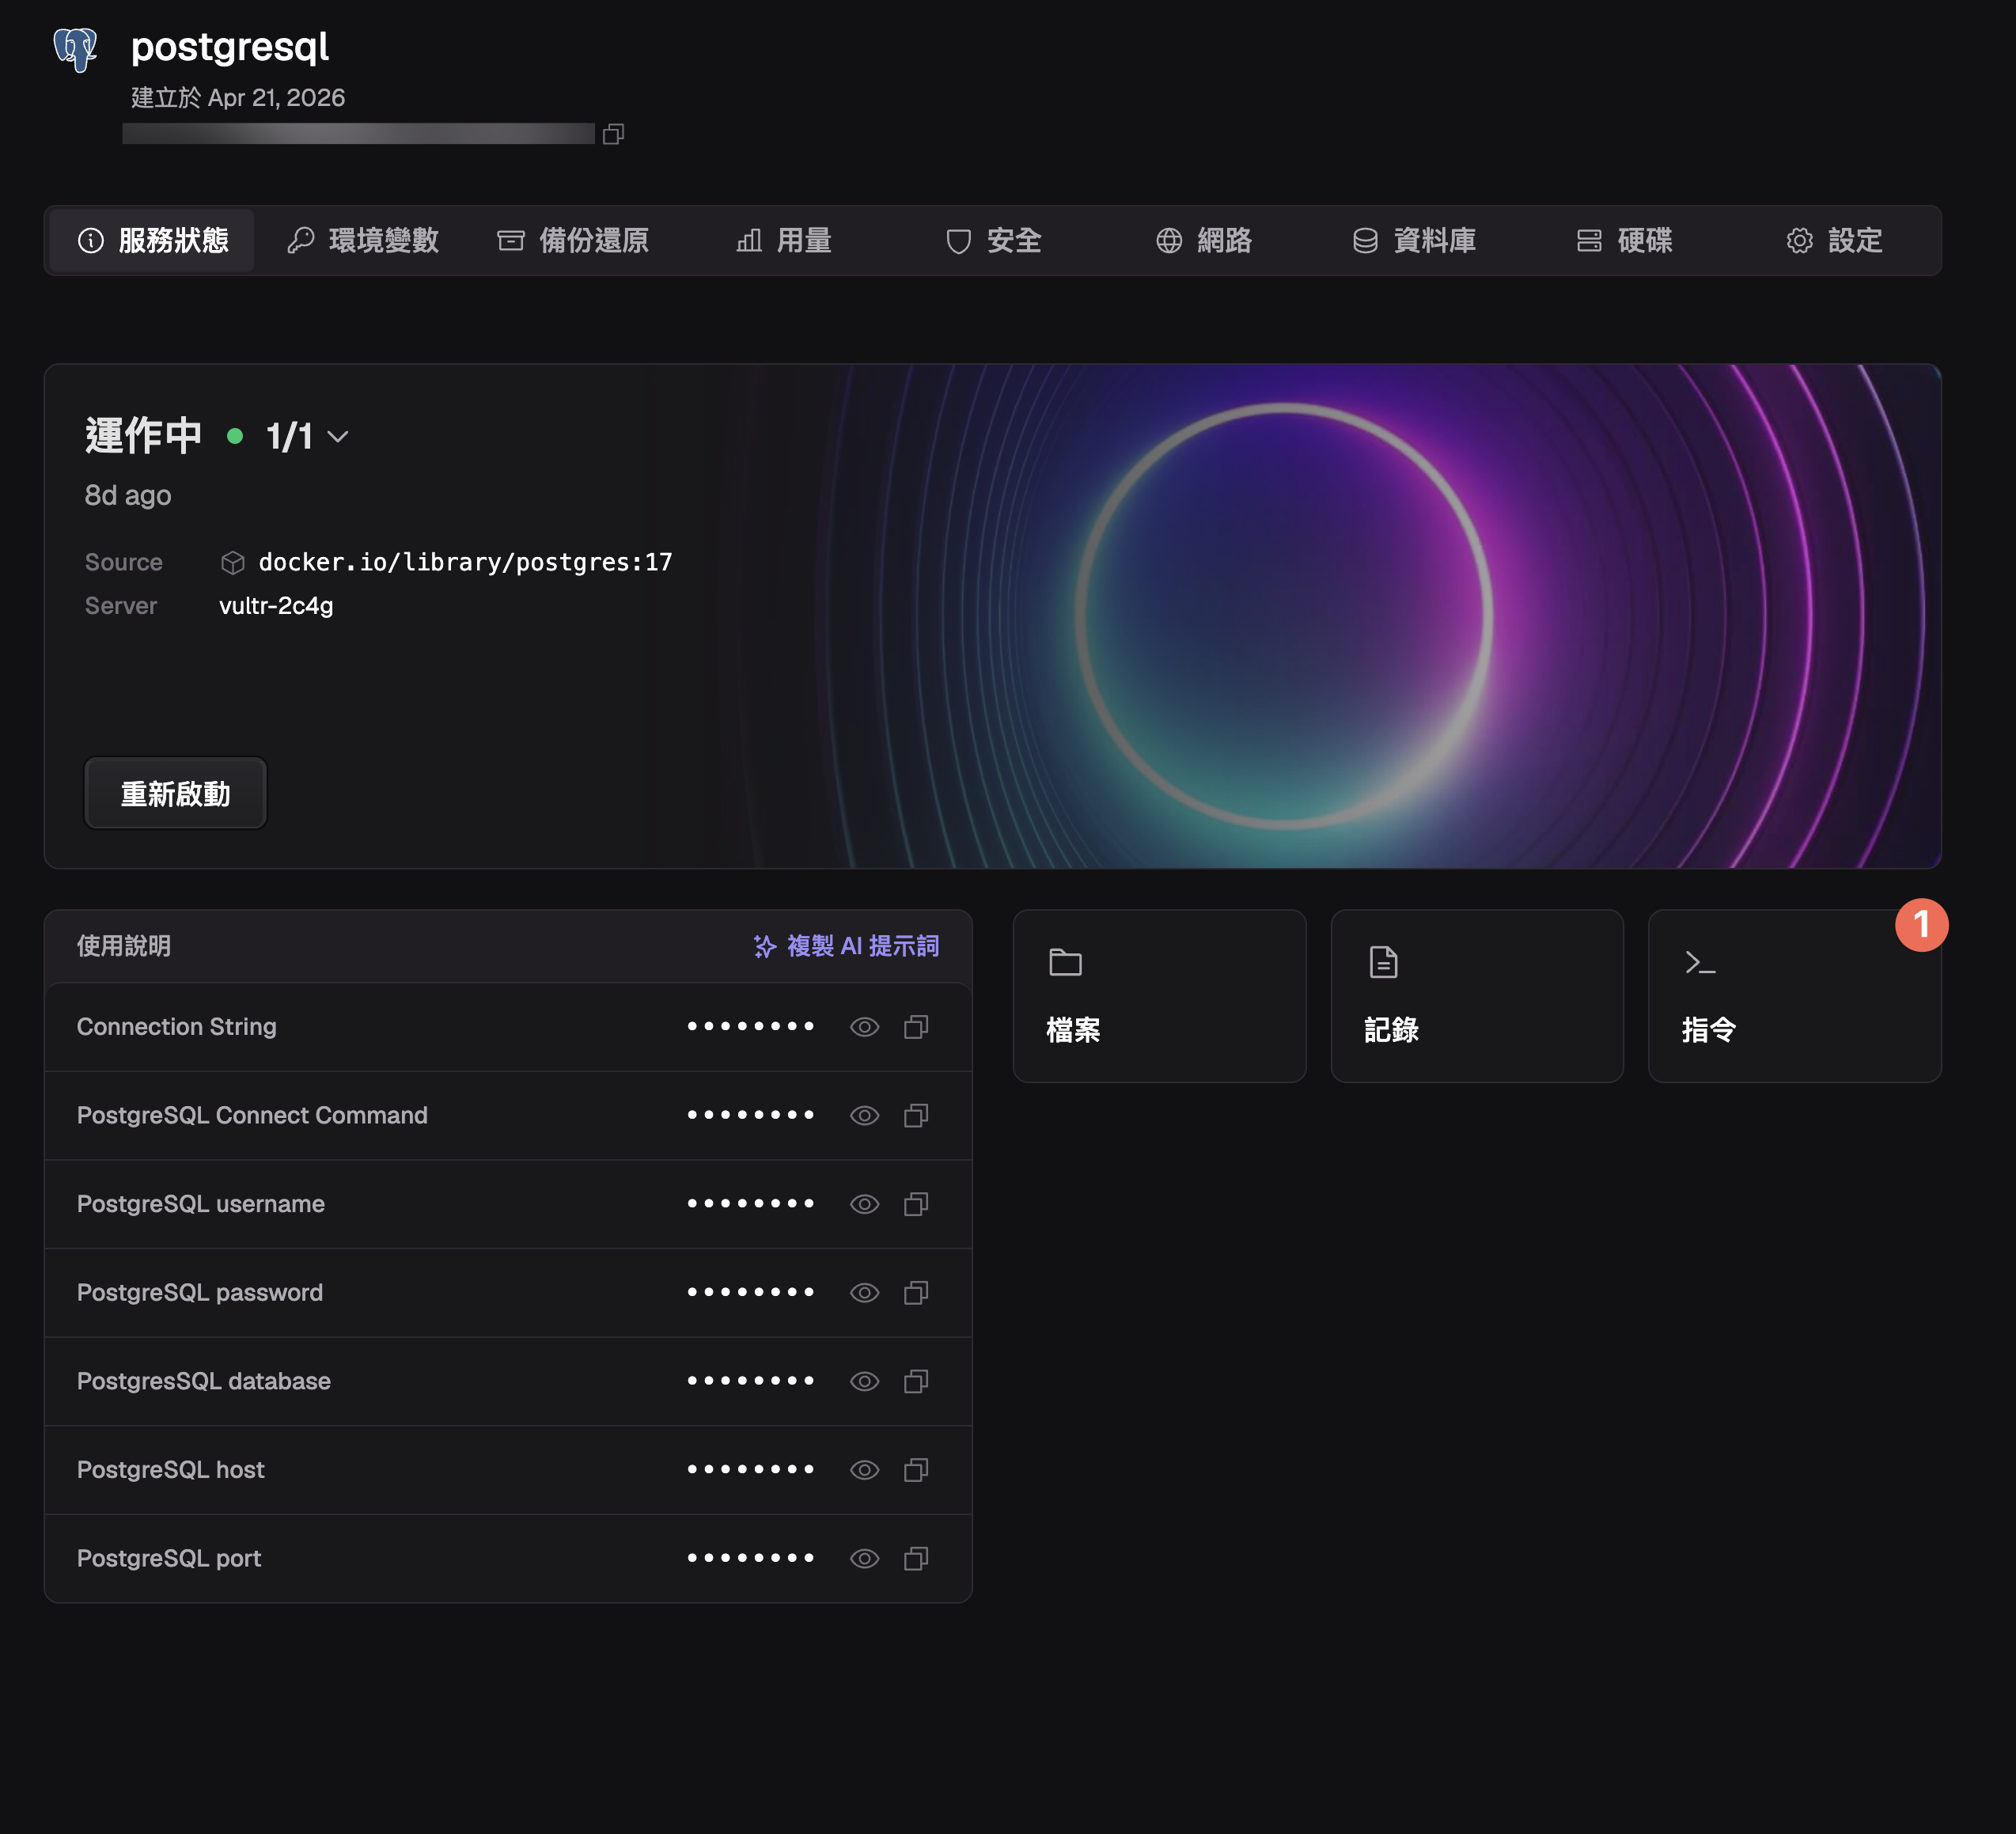Select the 服務狀態 tab

(153, 241)
